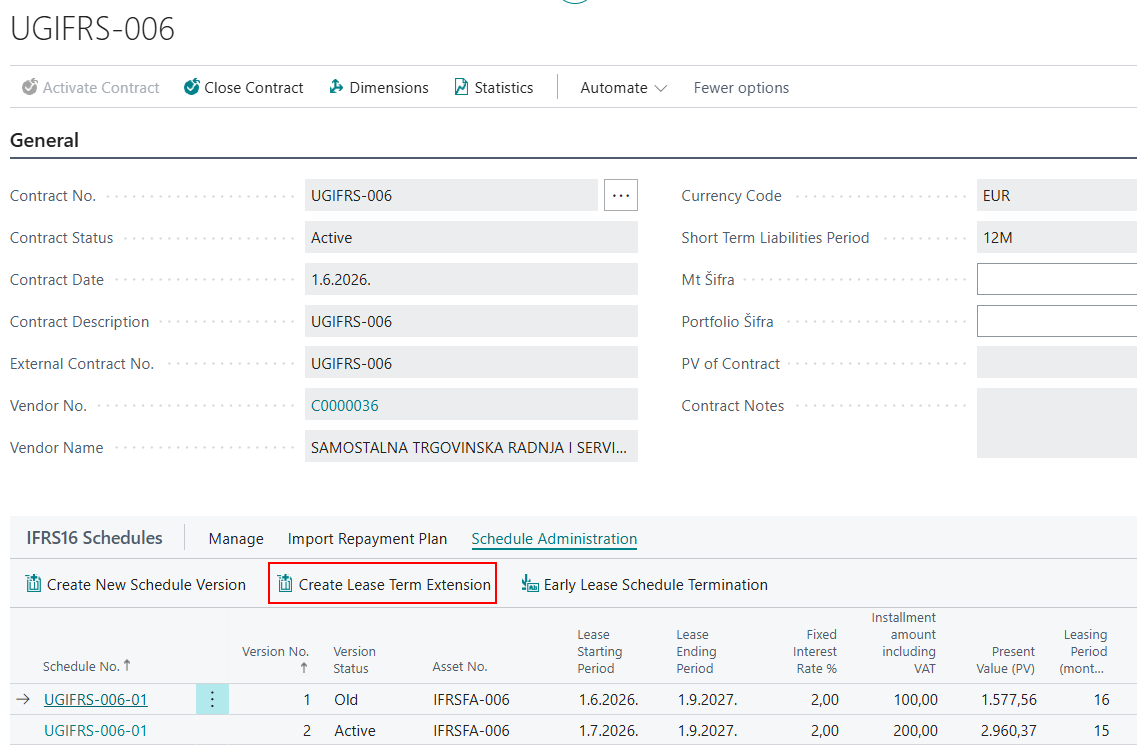Click installment cell 100,00
The height and width of the screenshot is (745, 1137).
coord(915,699)
